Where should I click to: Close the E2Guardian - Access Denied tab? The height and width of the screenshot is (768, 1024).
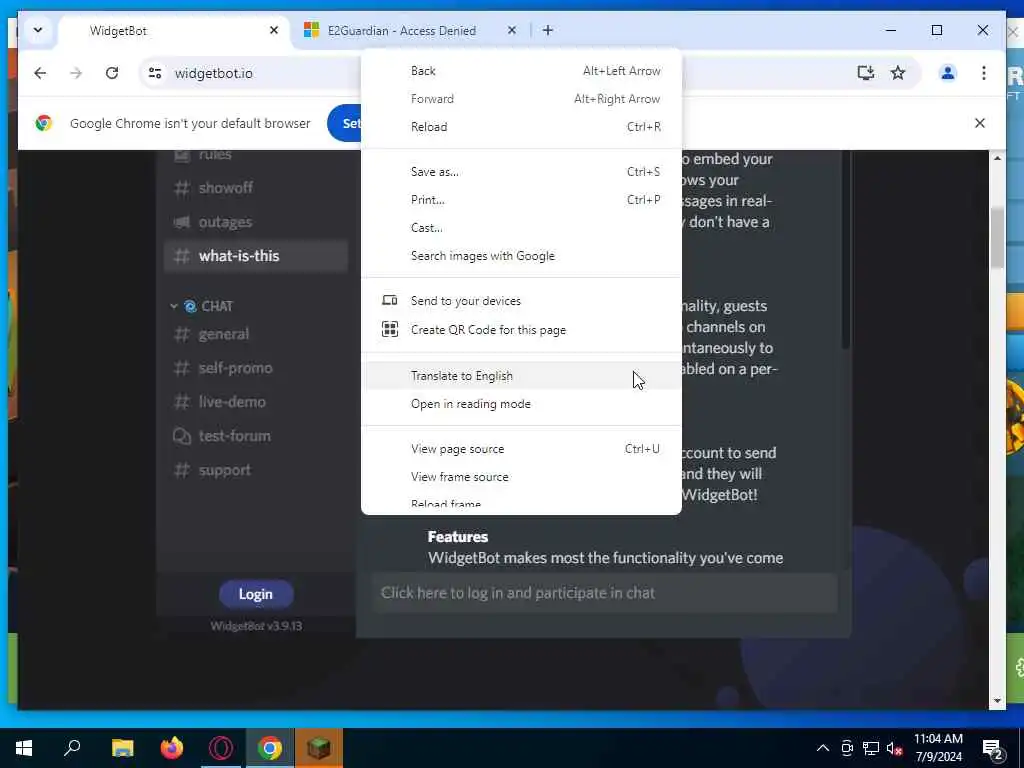click(512, 31)
